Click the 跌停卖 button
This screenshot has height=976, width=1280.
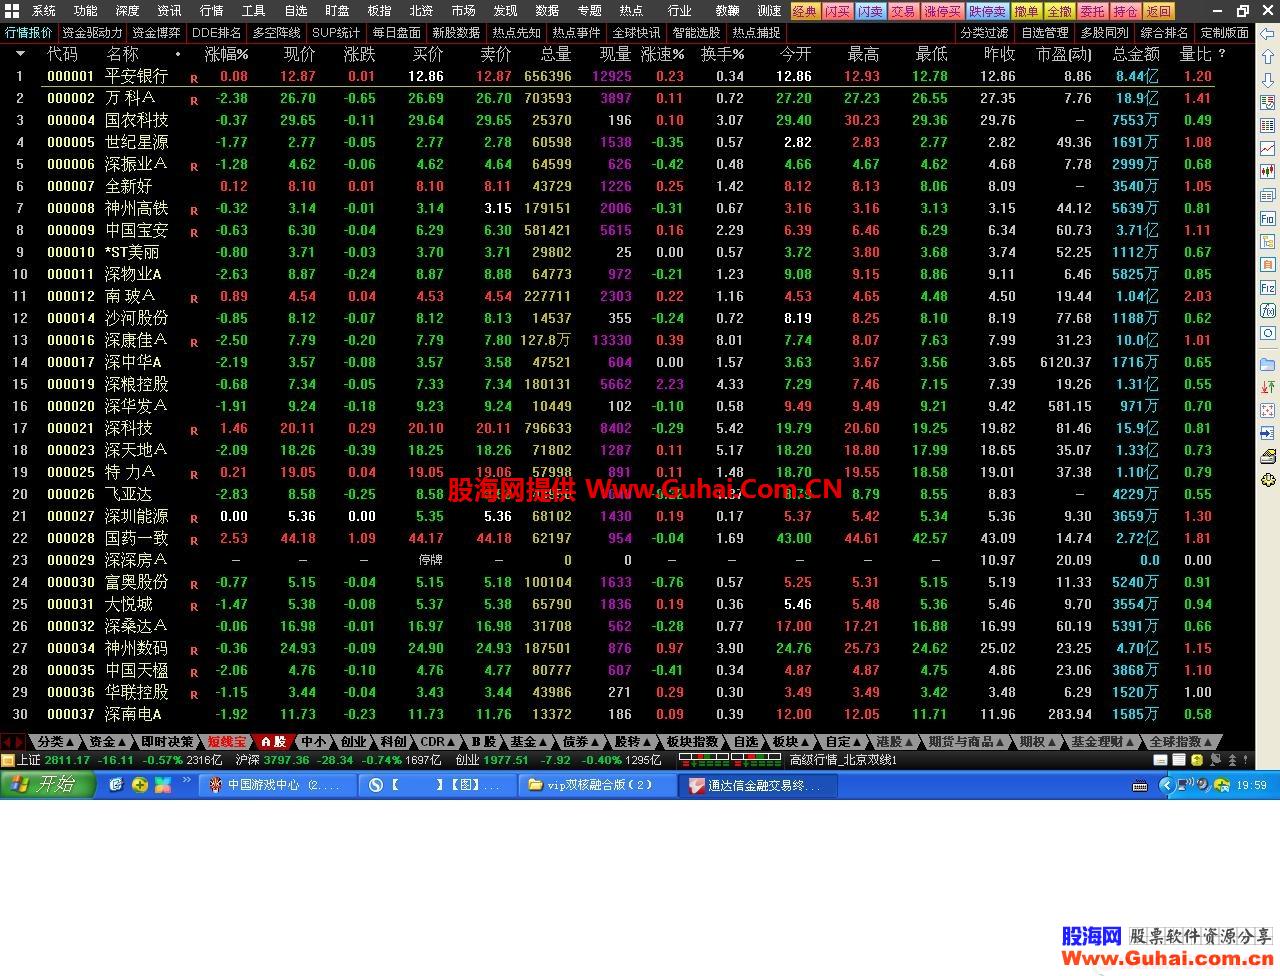tap(987, 11)
